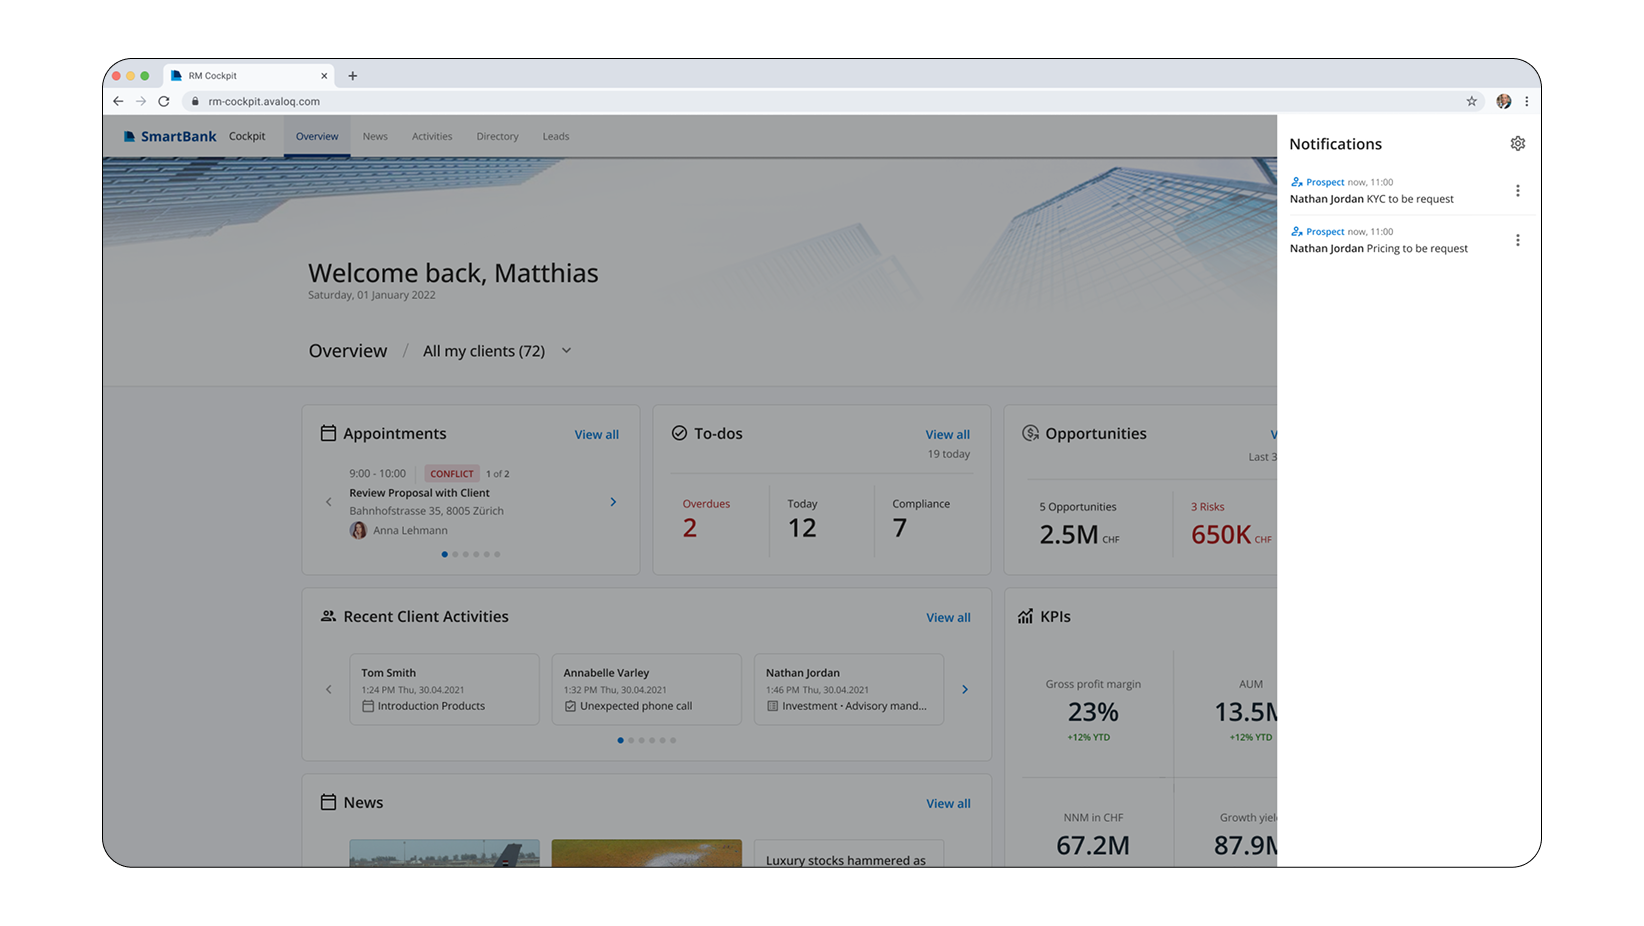Click the browser forward arrow
This screenshot has height=926, width=1644.
[141, 101]
